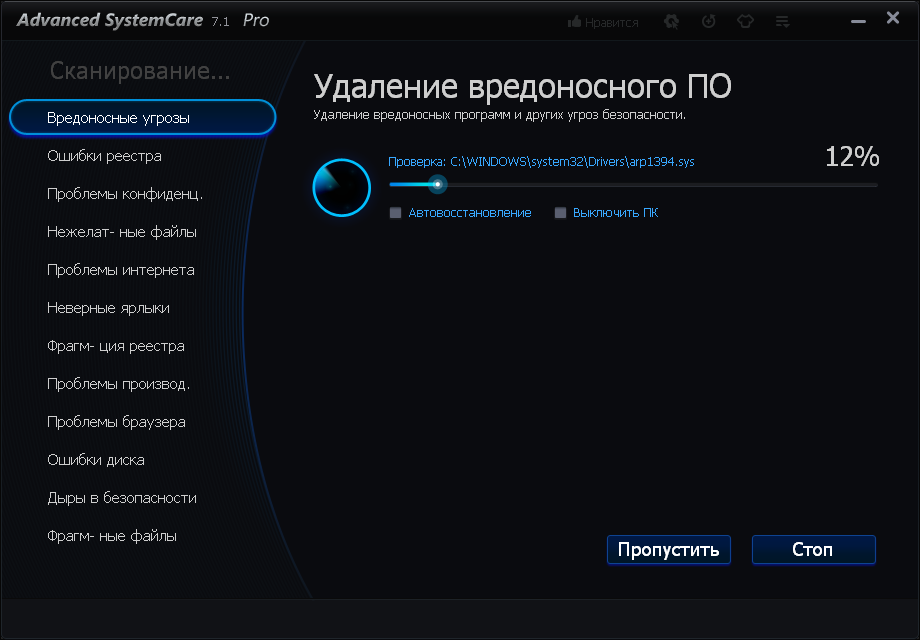Open the main menu icon in title bar

coord(782,20)
